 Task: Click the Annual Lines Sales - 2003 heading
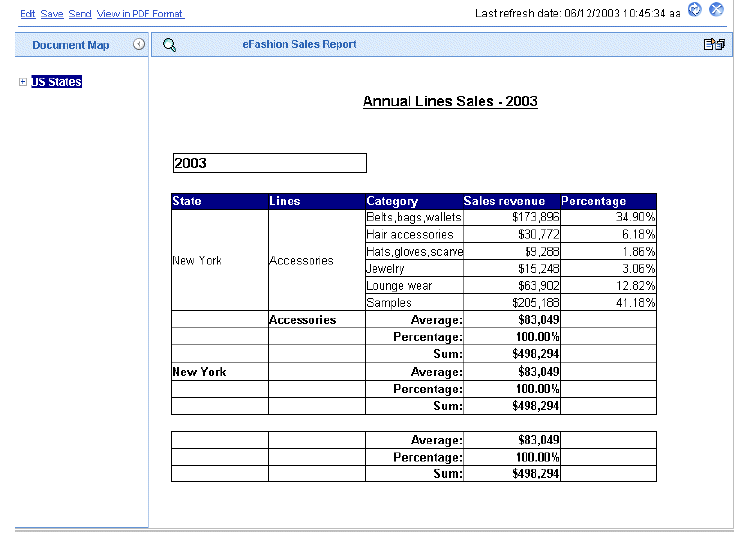click(x=450, y=101)
